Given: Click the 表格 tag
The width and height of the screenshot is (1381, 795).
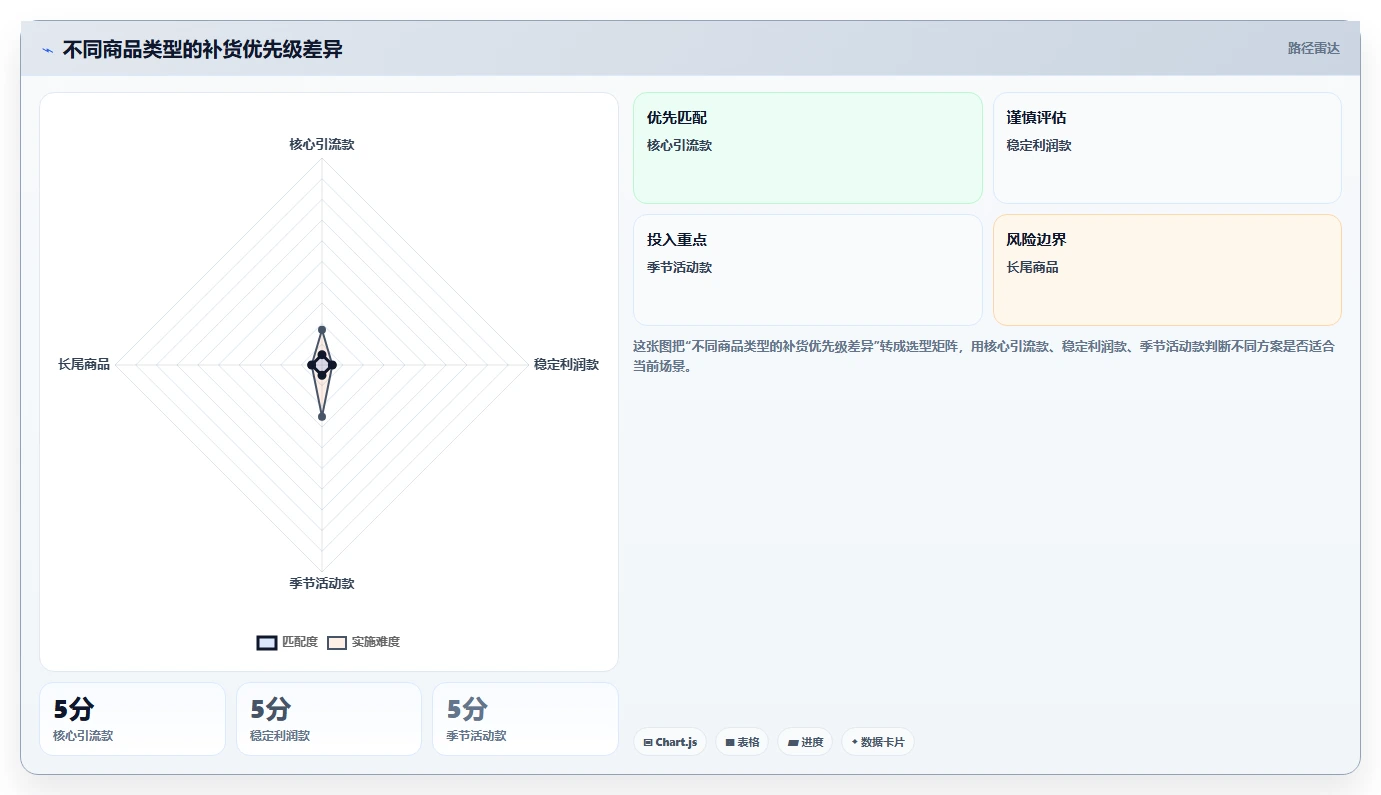Looking at the screenshot, I should pos(742,742).
